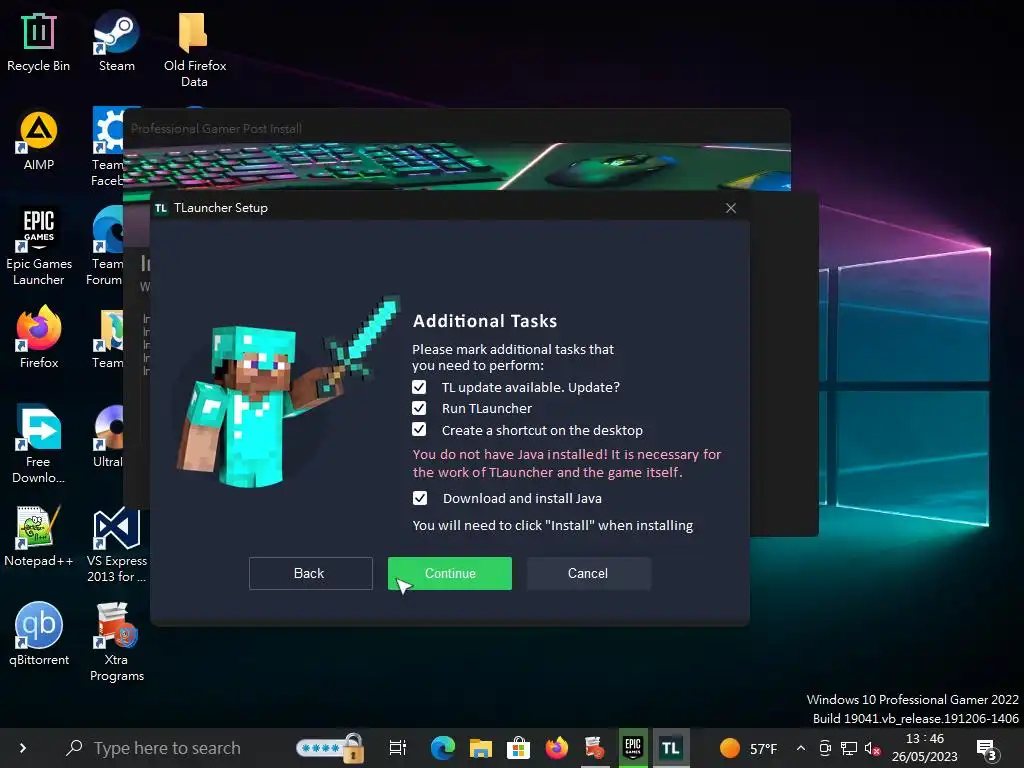Select the AIMP desktop shortcut
This screenshot has width=1024, height=768.
coord(39,141)
